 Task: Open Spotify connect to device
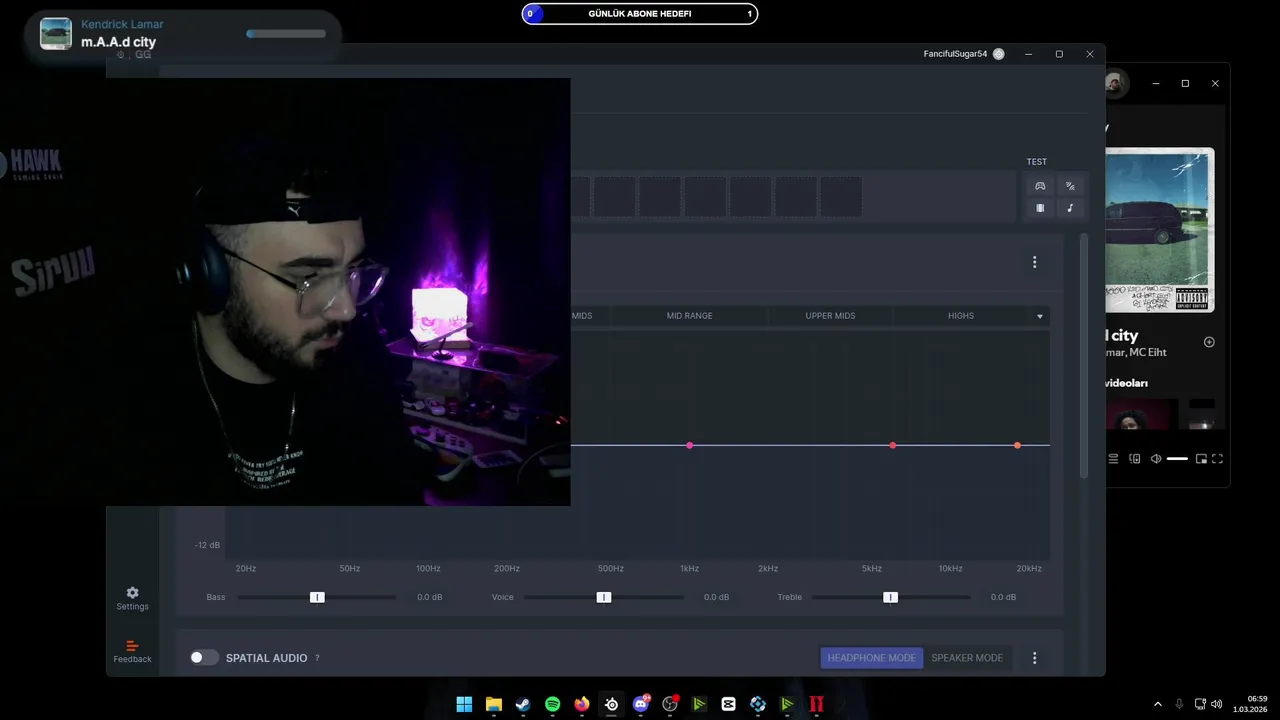coord(1134,459)
